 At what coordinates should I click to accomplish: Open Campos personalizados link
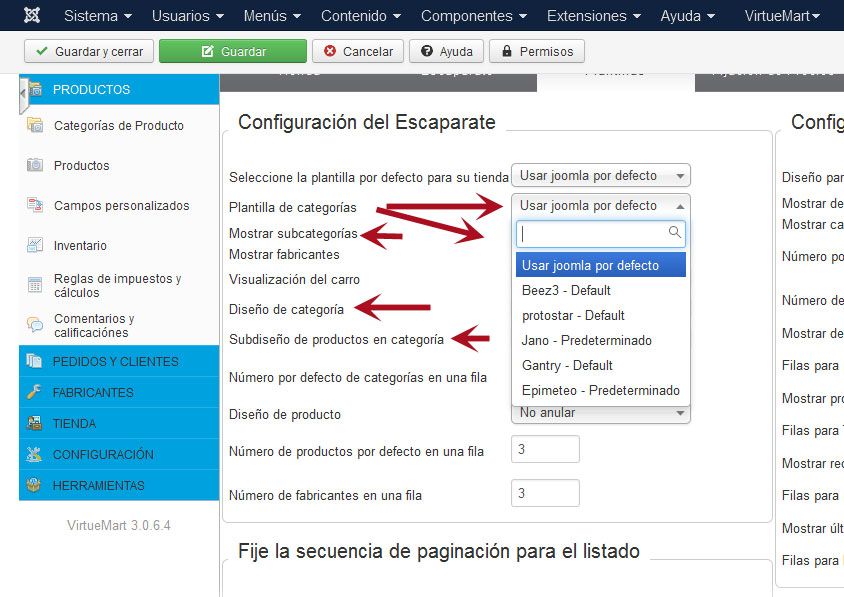pos(122,206)
